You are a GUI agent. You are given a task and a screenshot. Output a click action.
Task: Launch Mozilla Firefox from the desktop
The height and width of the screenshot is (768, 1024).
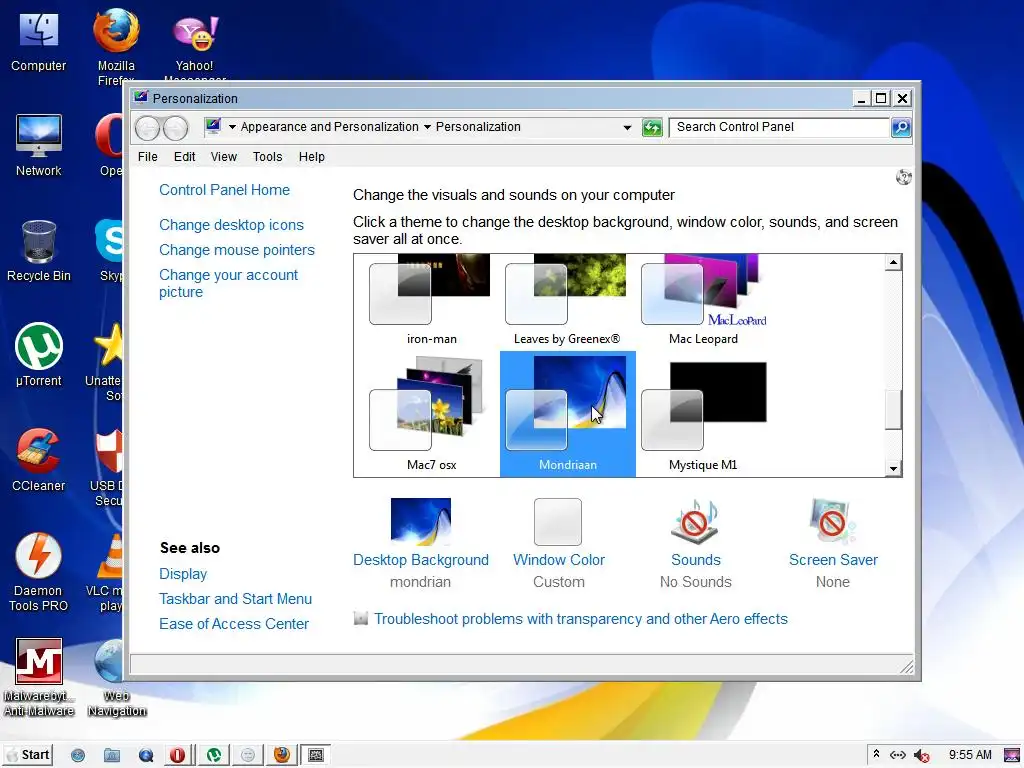pyautogui.click(x=116, y=46)
